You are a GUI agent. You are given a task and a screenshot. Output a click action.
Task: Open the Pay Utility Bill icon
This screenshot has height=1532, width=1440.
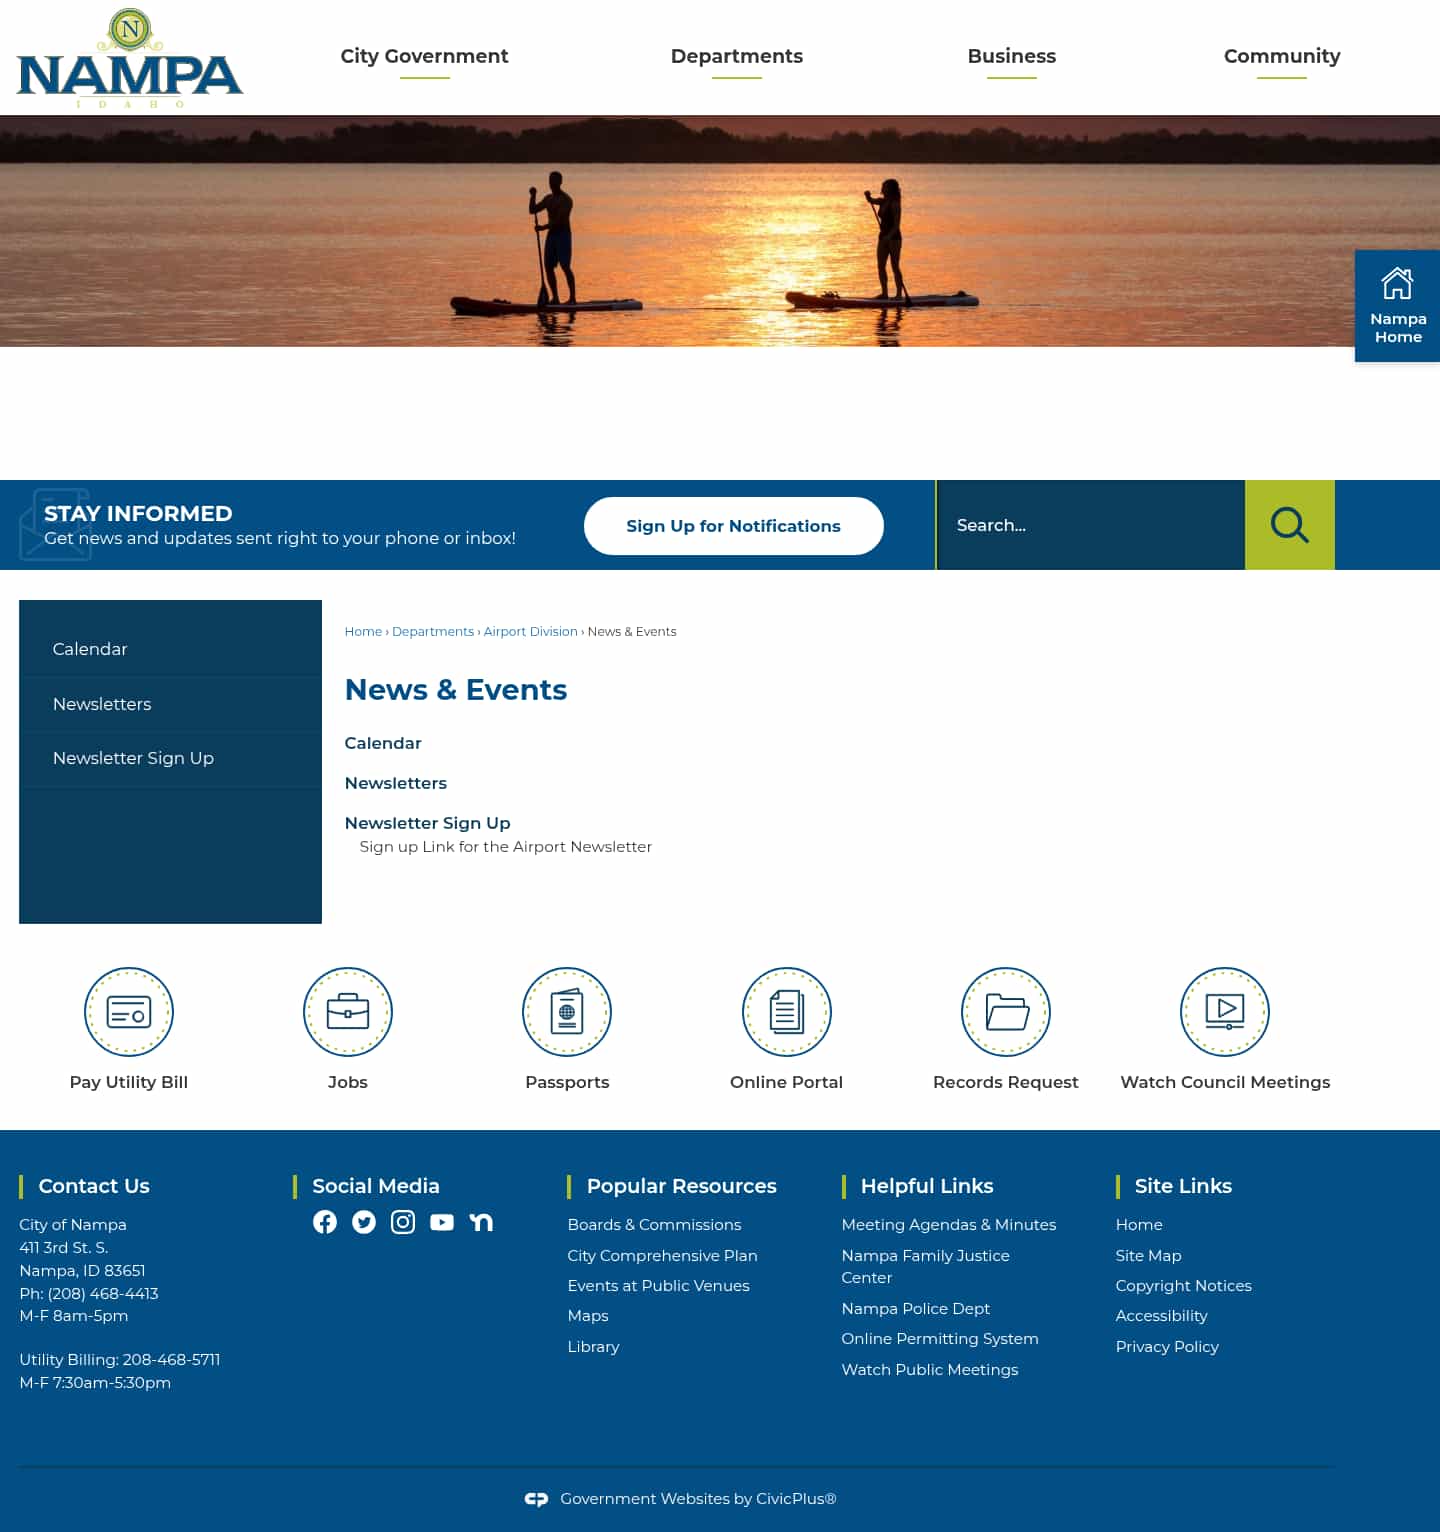128,1011
